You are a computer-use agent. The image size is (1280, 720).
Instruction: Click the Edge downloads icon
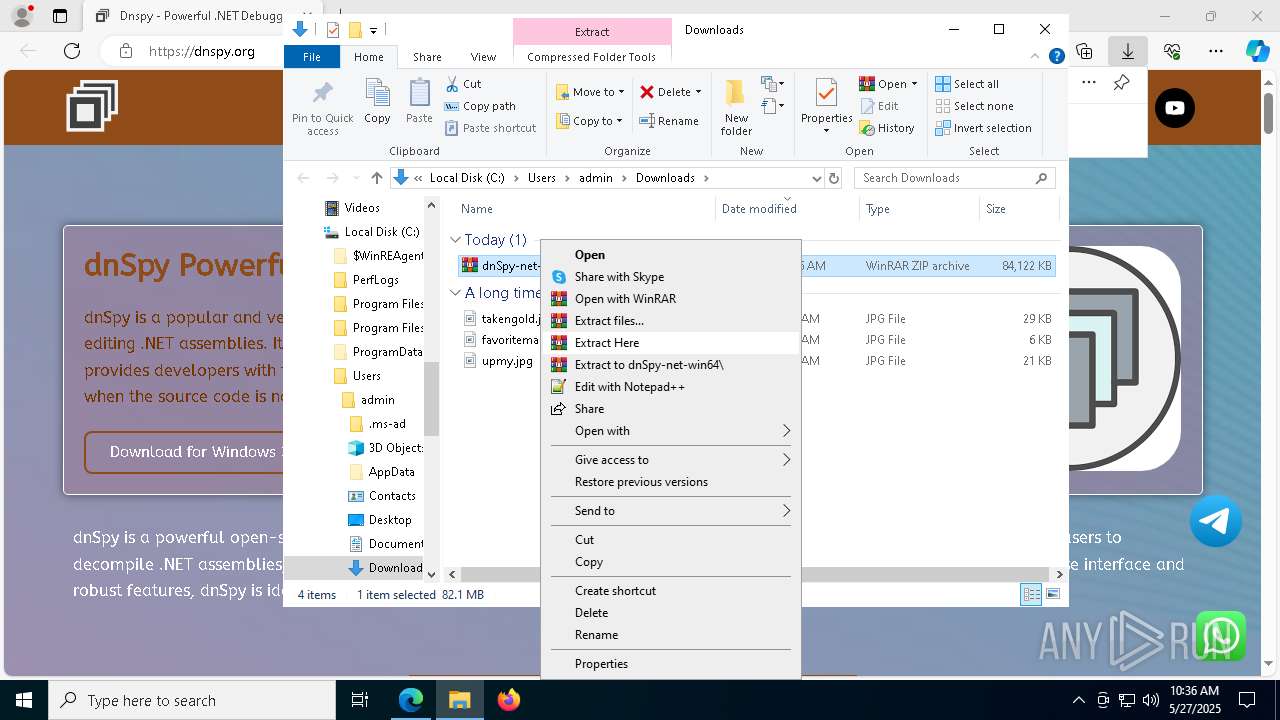[x=1128, y=50]
